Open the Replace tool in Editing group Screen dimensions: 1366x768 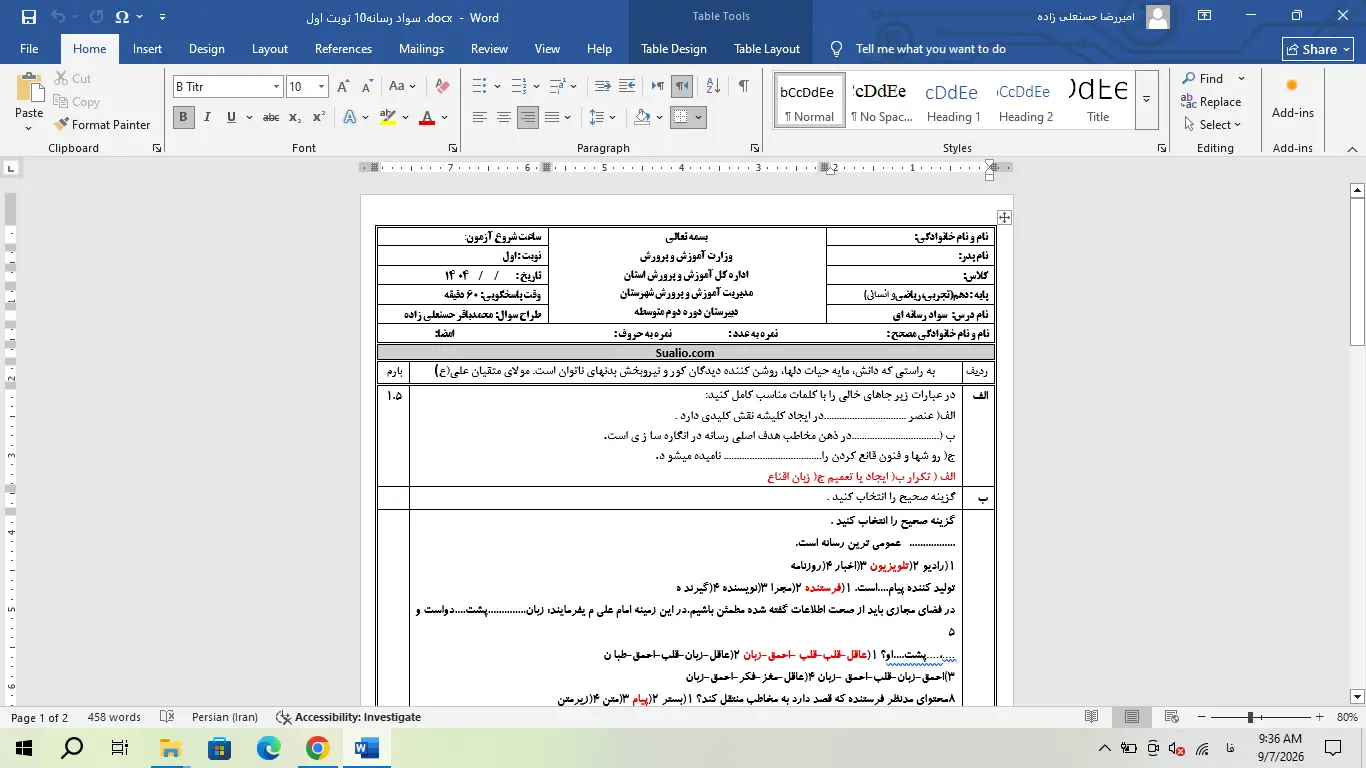point(1211,102)
